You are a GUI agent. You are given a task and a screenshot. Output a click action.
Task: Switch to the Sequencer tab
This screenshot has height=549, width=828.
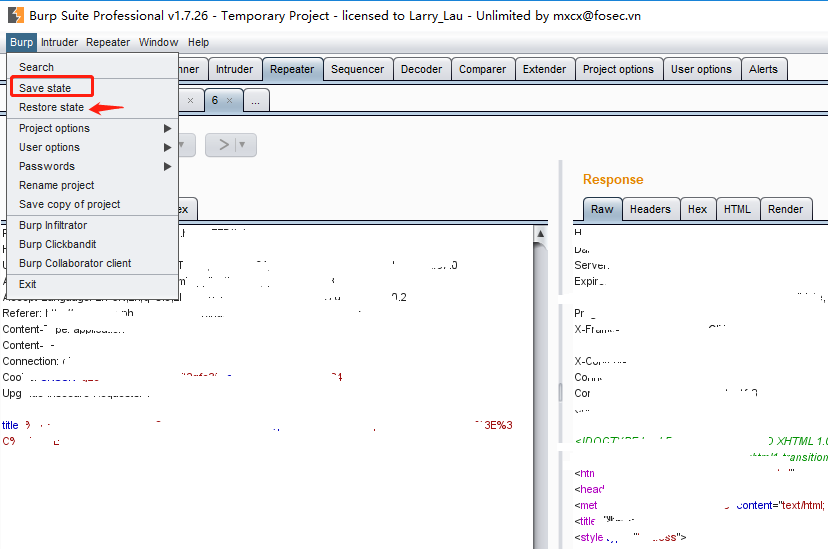click(x=357, y=69)
